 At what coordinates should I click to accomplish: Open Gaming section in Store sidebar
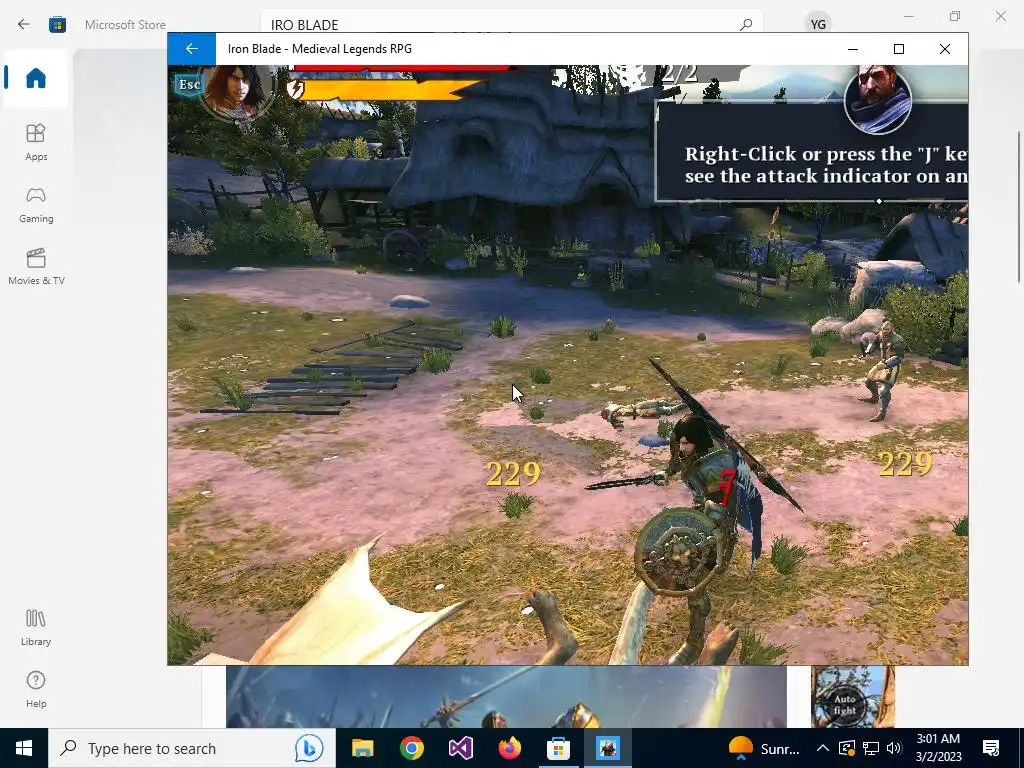coord(36,204)
